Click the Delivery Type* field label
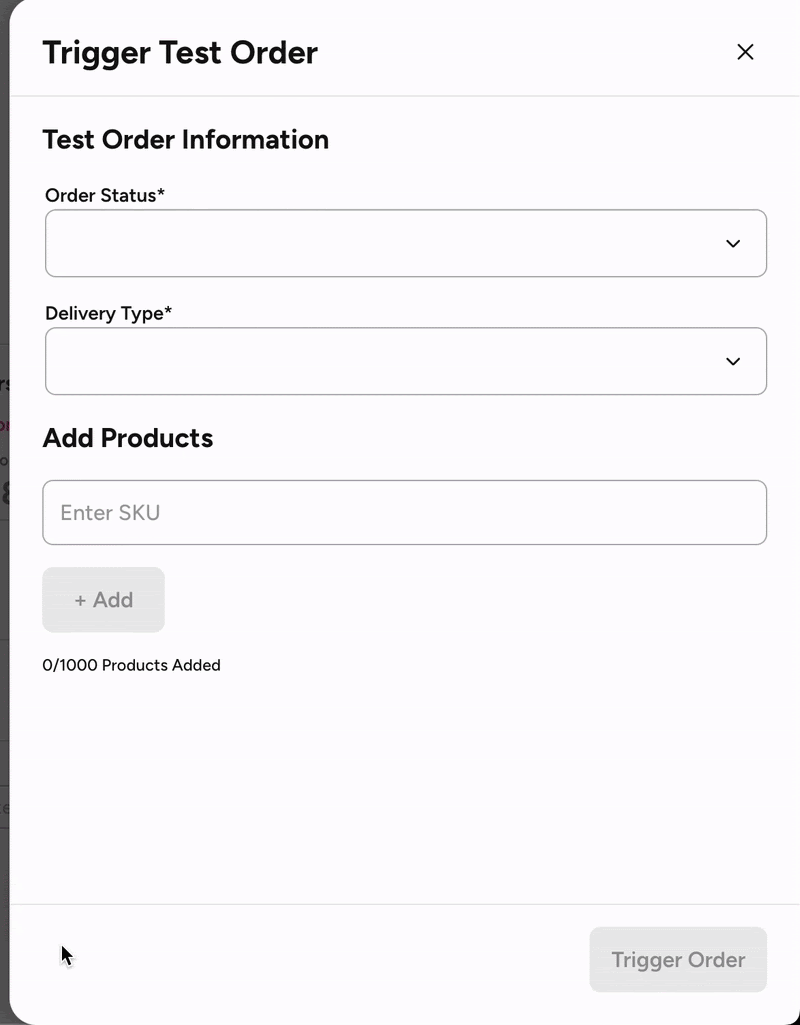The height and width of the screenshot is (1025, 800). [109, 314]
